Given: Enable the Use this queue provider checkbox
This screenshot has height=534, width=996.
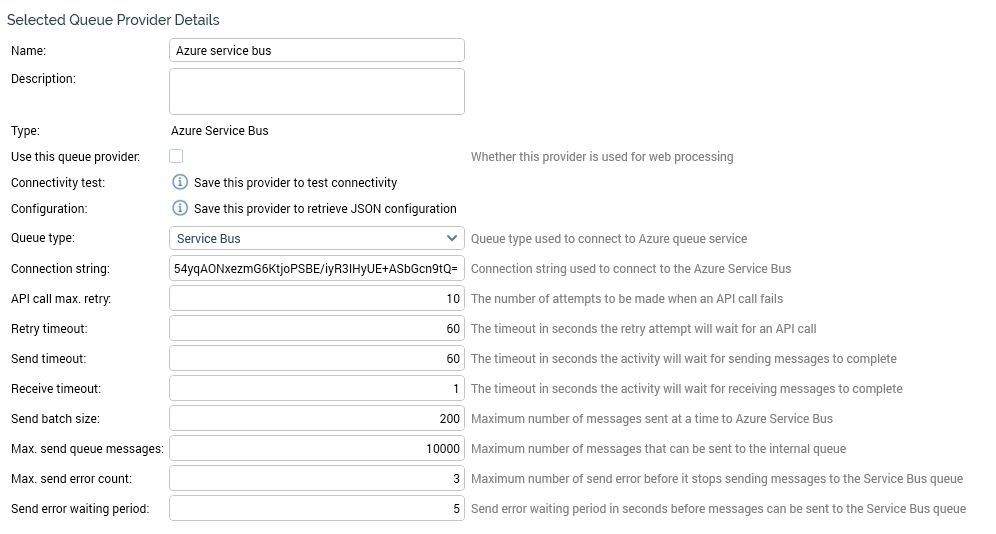Looking at the screenshot, I should [x=176, y=156].
